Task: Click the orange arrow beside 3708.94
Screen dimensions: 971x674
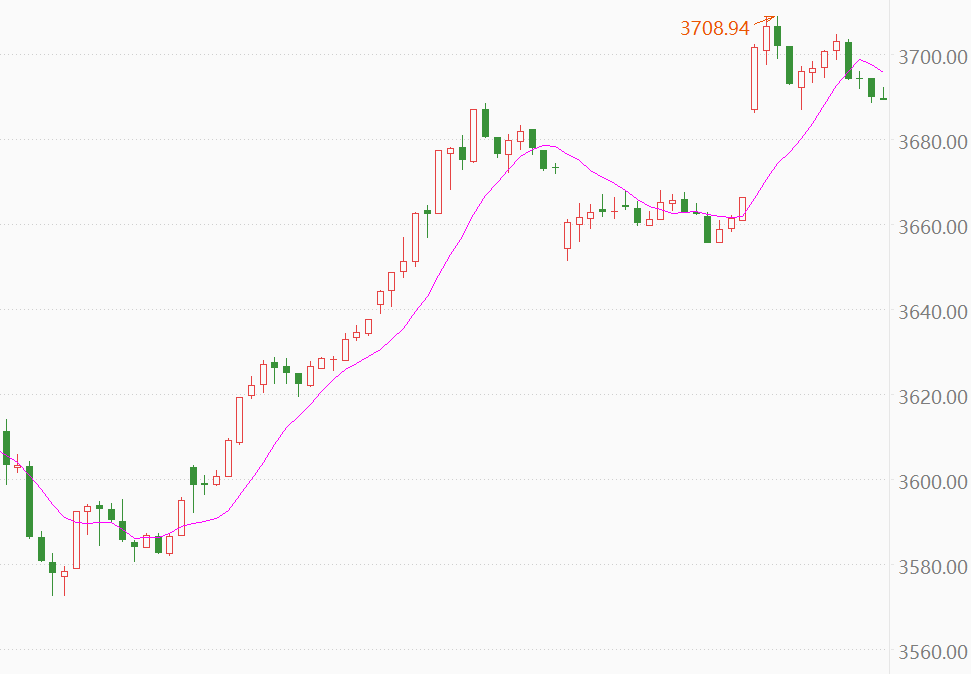Action: click(764, 19)
